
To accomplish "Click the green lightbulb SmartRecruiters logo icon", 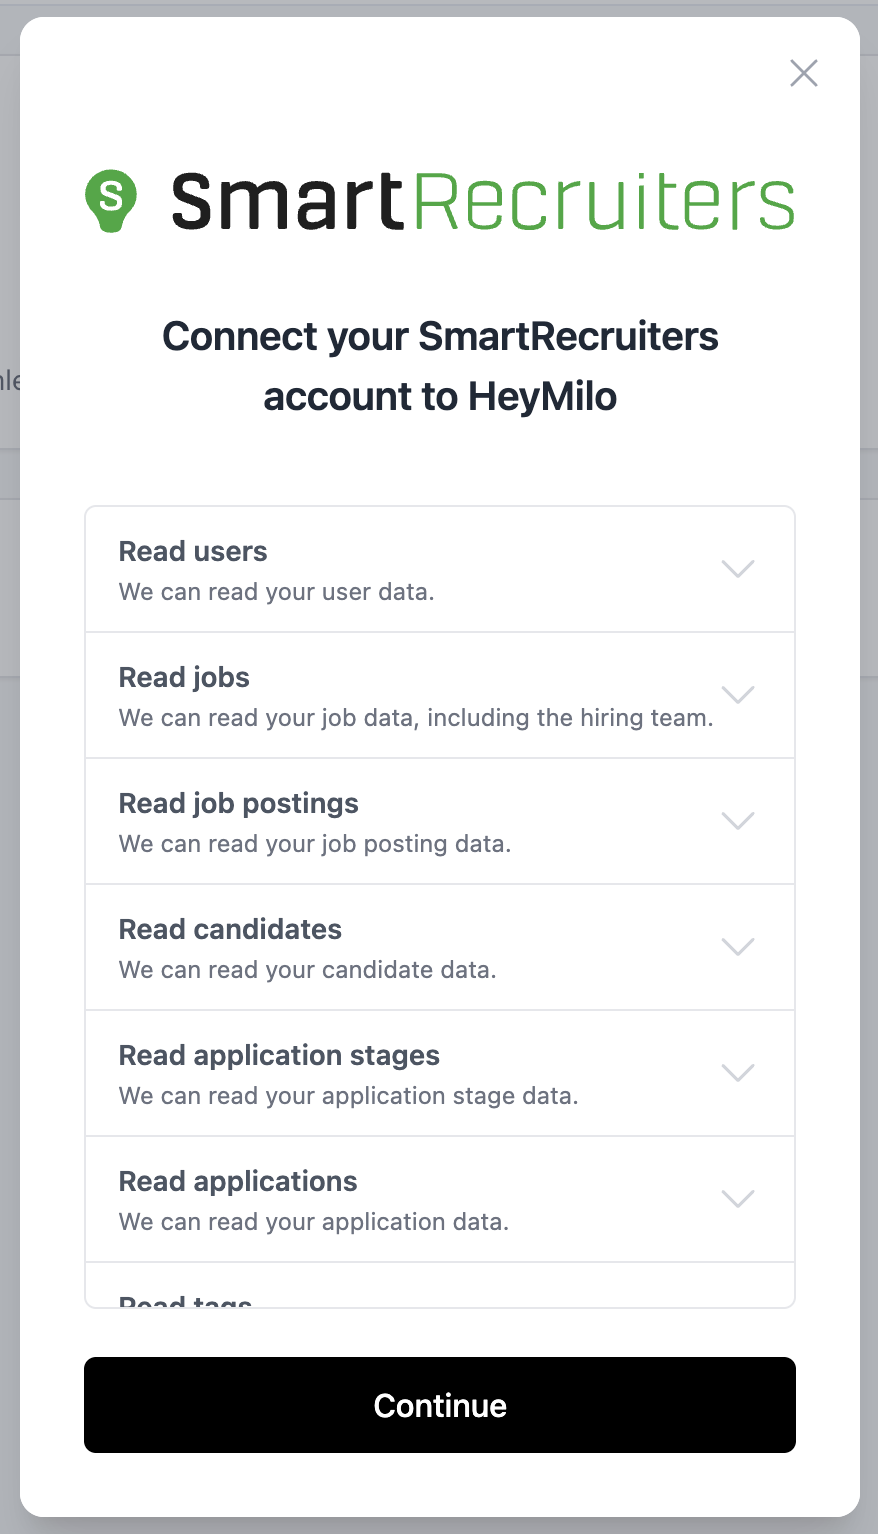I will point(111,200).
